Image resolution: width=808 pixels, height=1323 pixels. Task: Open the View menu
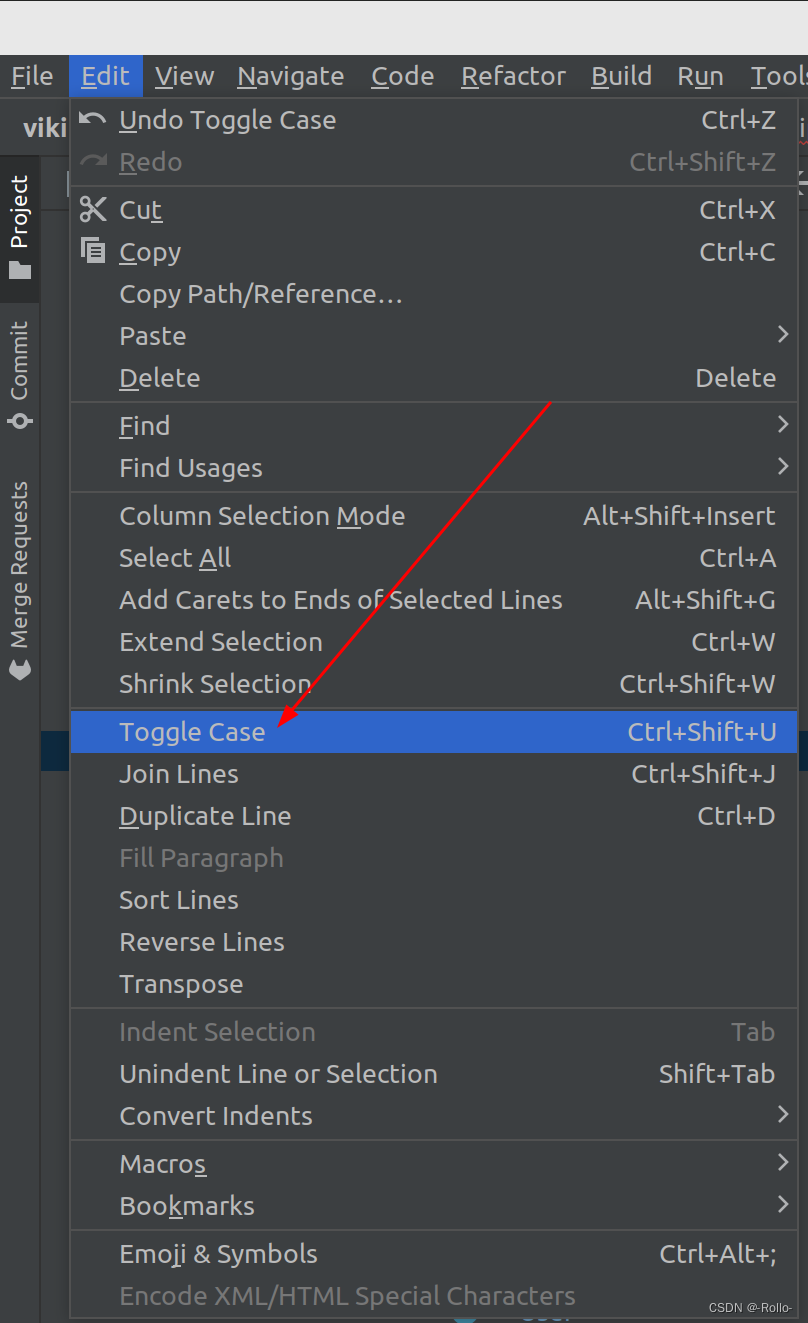[184, 75]
